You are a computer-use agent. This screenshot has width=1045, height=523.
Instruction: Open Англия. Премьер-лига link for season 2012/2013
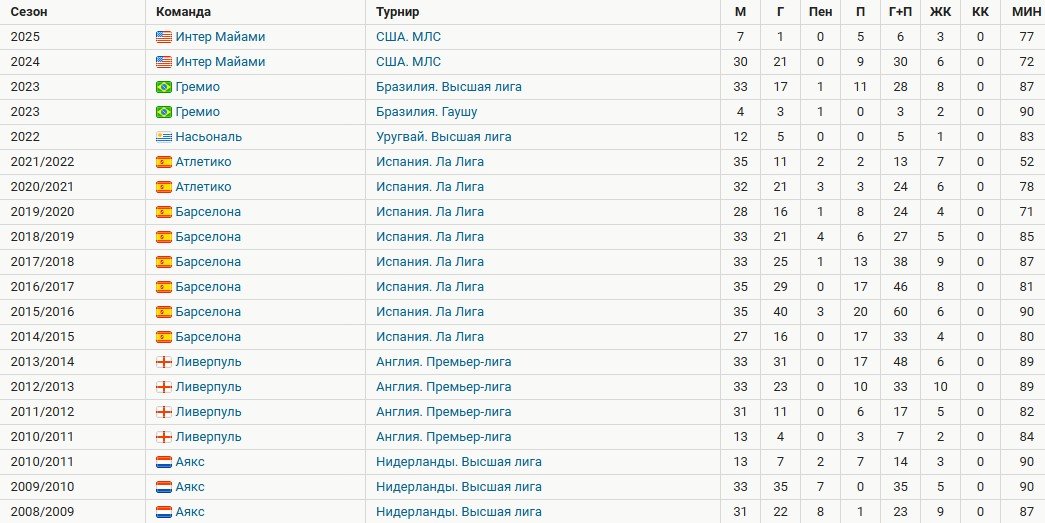443,387
